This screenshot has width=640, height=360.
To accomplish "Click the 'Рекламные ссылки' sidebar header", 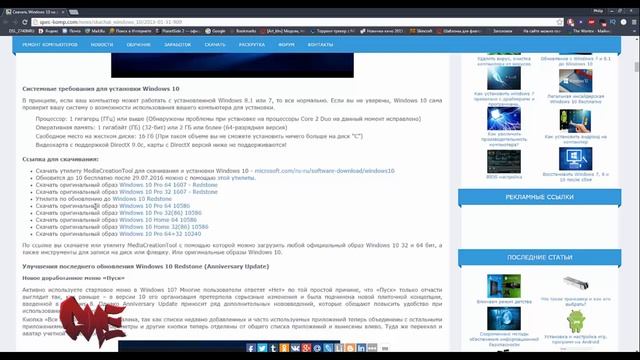I will (x=540, y=197).
